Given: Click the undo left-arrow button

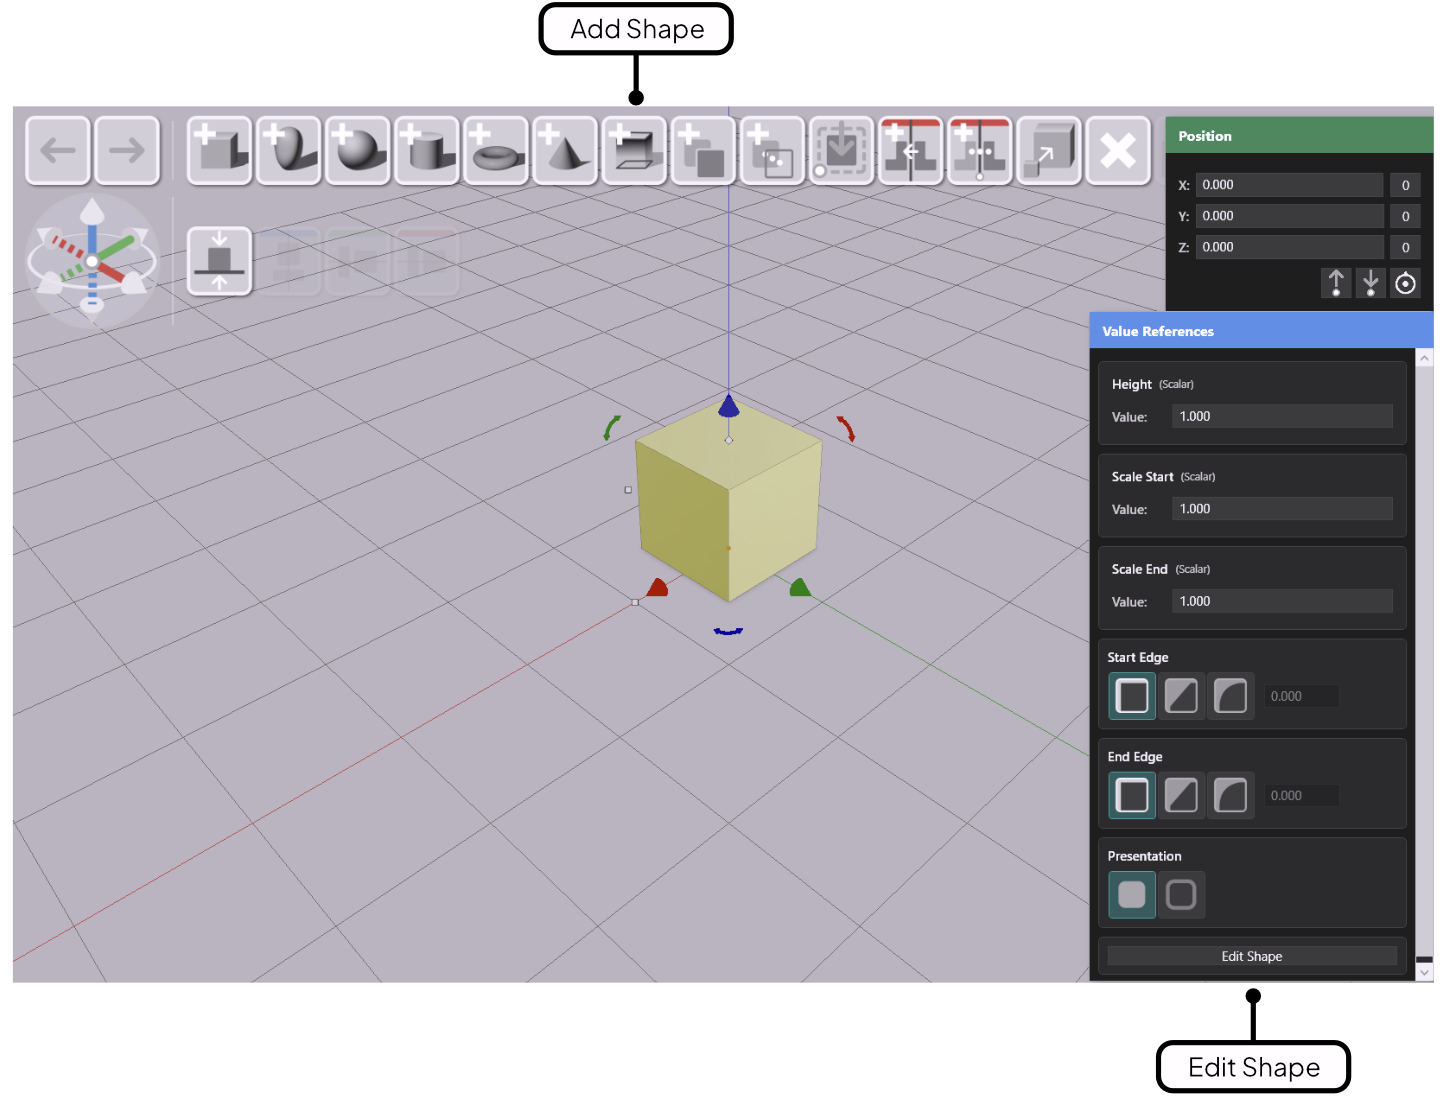Looking at the screenshot, I should [58, 151].
